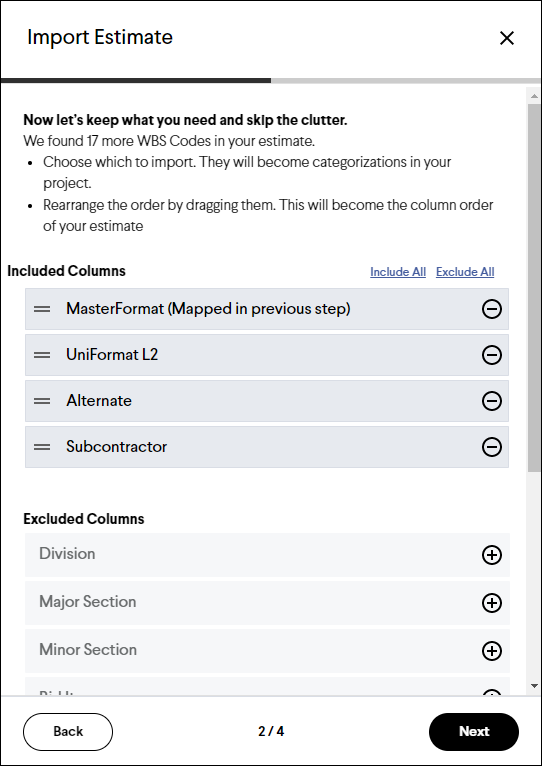Image resolution: width=542 pixels, height=766 pixels.
Task: Click the Include All link
Action: pyautogui.click(x=398, y=272)
